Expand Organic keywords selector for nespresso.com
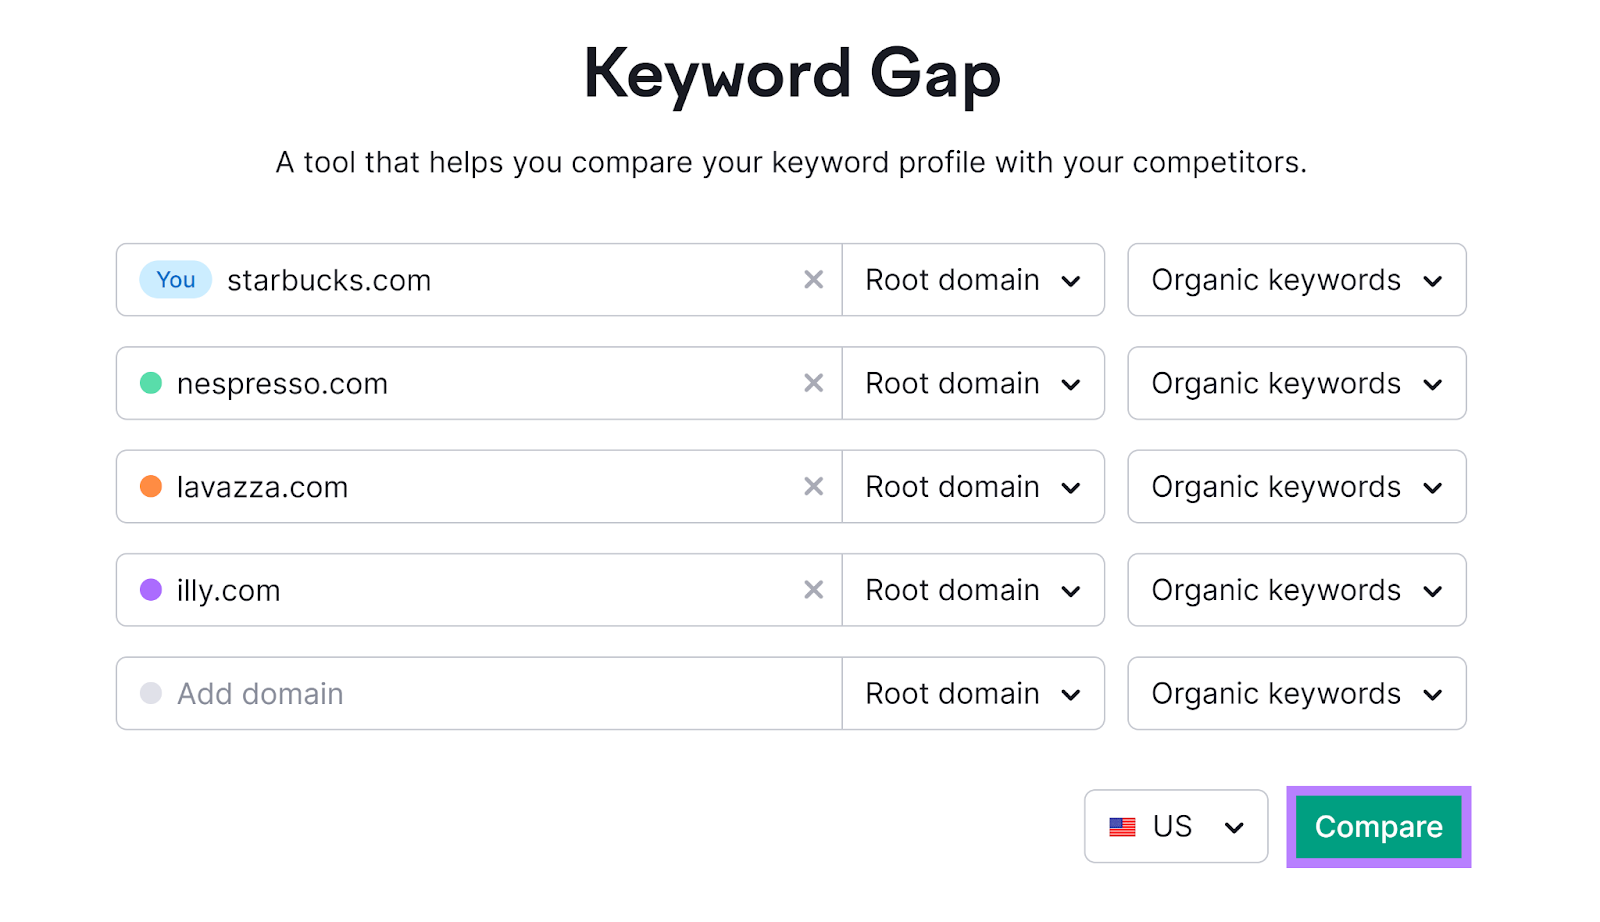1600x922 pixels. point(1295,383)
